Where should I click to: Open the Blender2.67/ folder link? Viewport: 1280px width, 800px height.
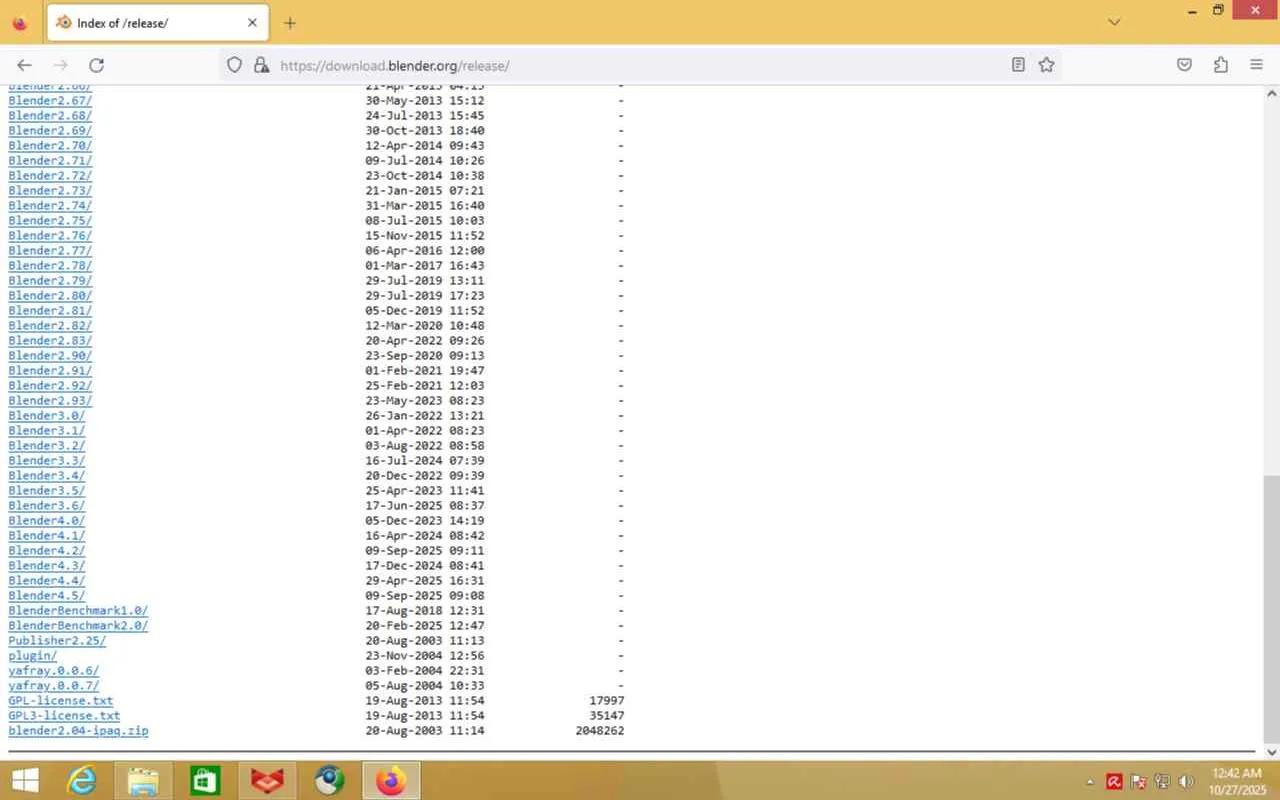[x=50, y=101]
